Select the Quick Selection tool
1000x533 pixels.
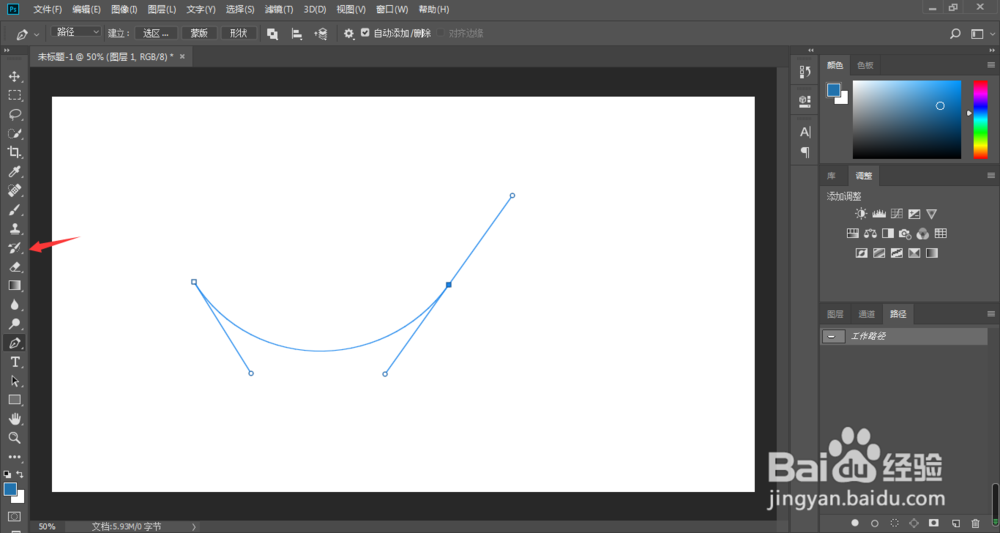coord(15,133)
